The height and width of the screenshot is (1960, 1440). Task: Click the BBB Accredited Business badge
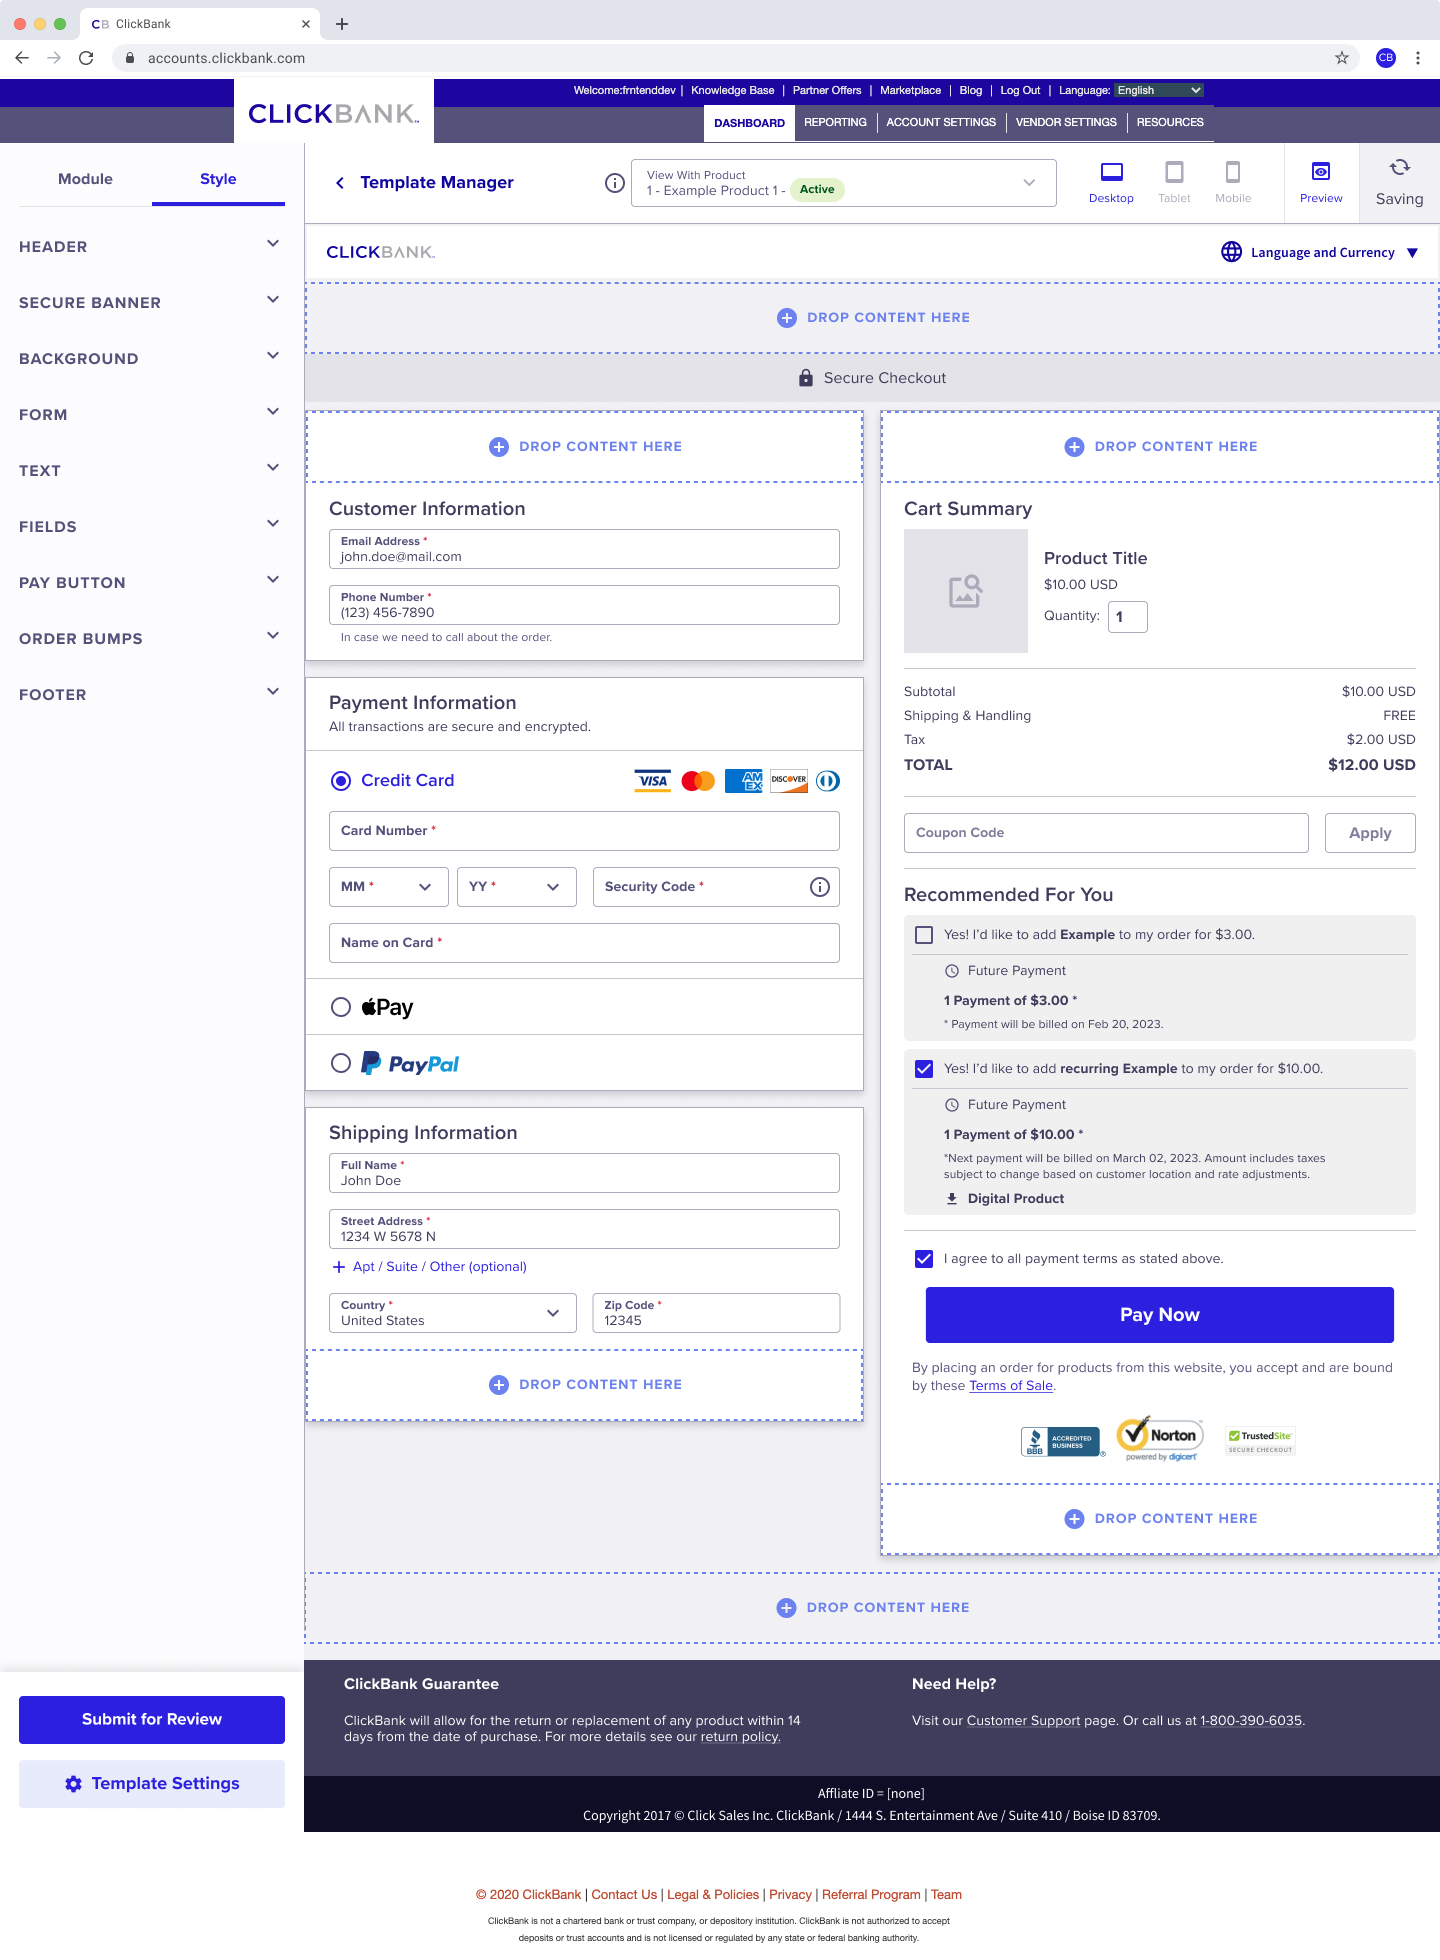(x=1061, y=1442)
